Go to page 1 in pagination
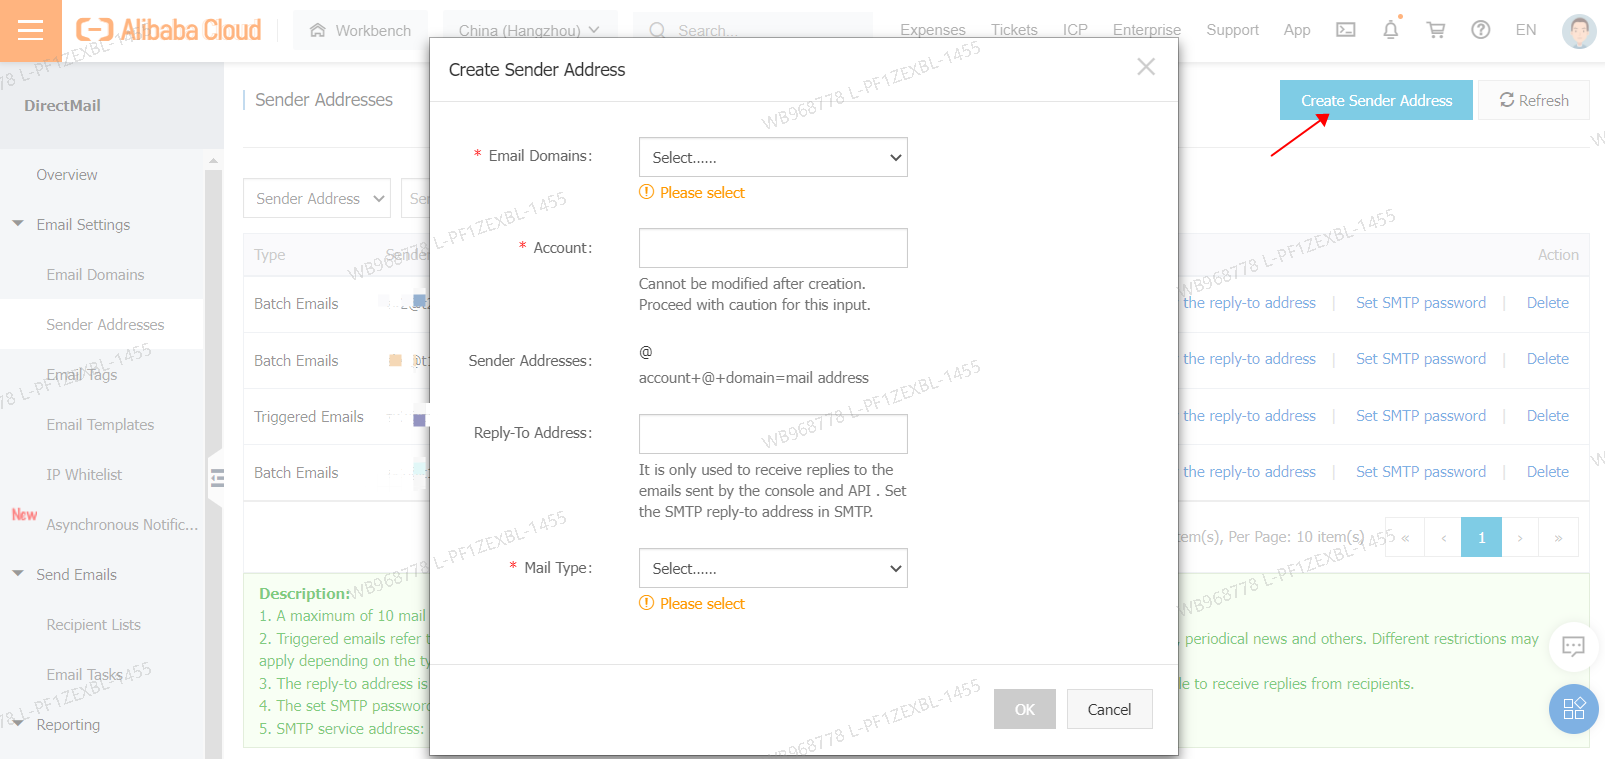The height and width of the screenshot is (759, 1605). (1481, 537)
